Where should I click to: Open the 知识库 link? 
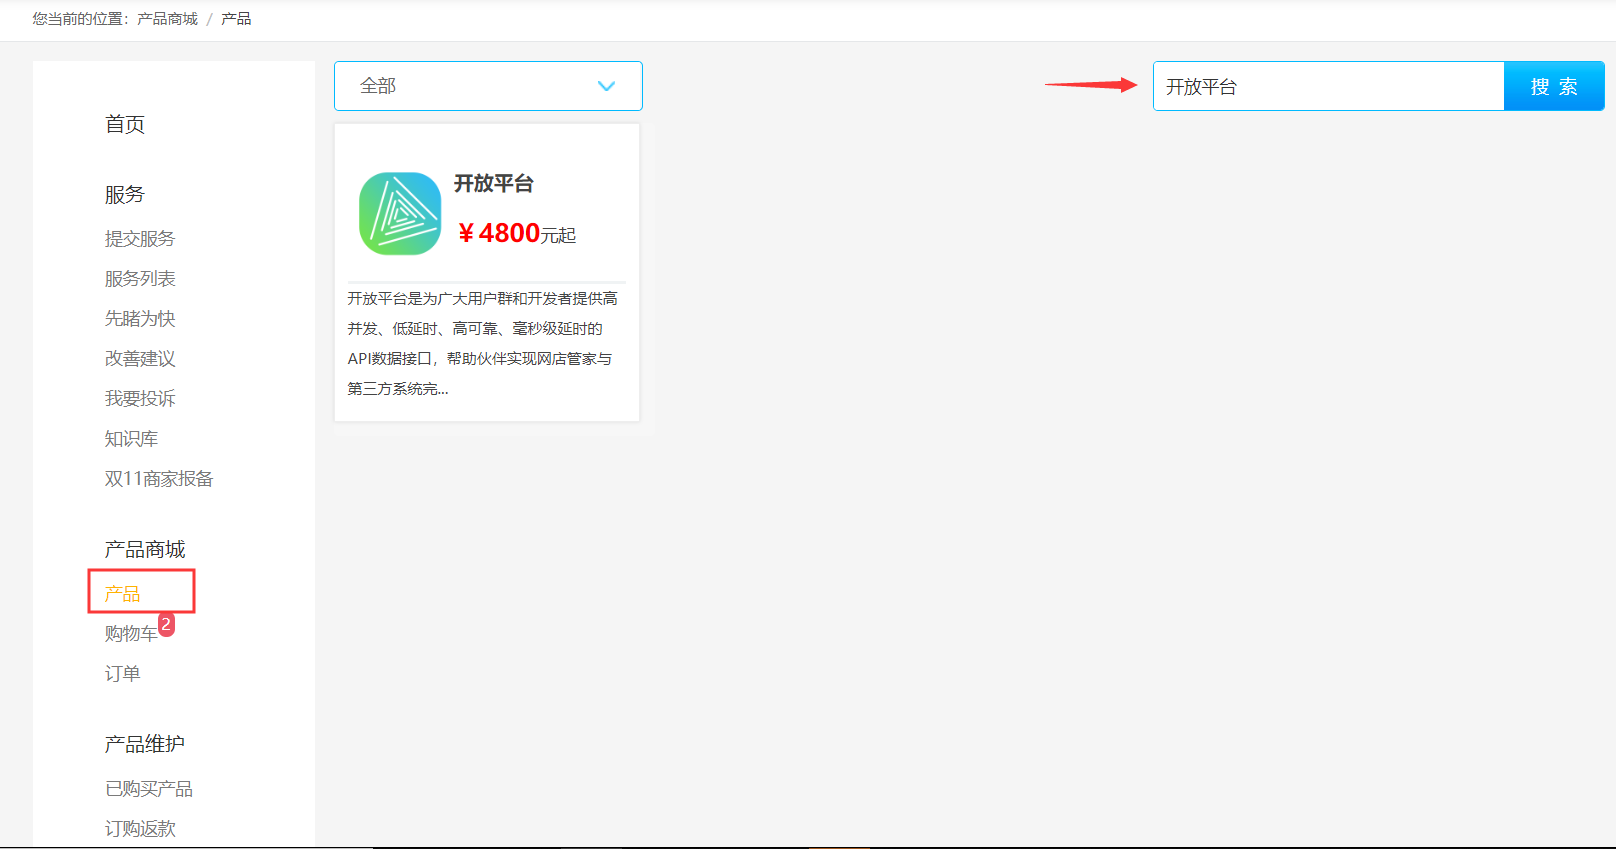point(131,439)
